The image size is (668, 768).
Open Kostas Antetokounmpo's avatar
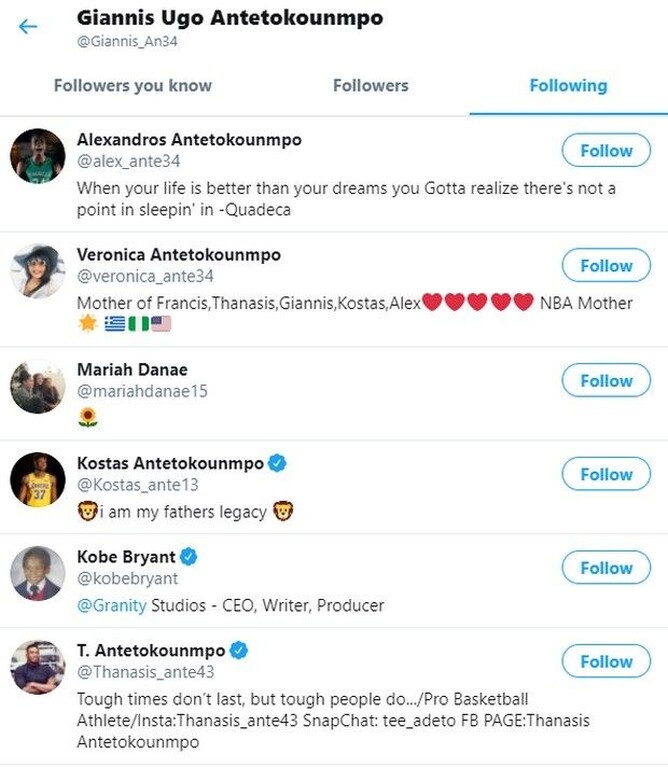pos(38,480)
